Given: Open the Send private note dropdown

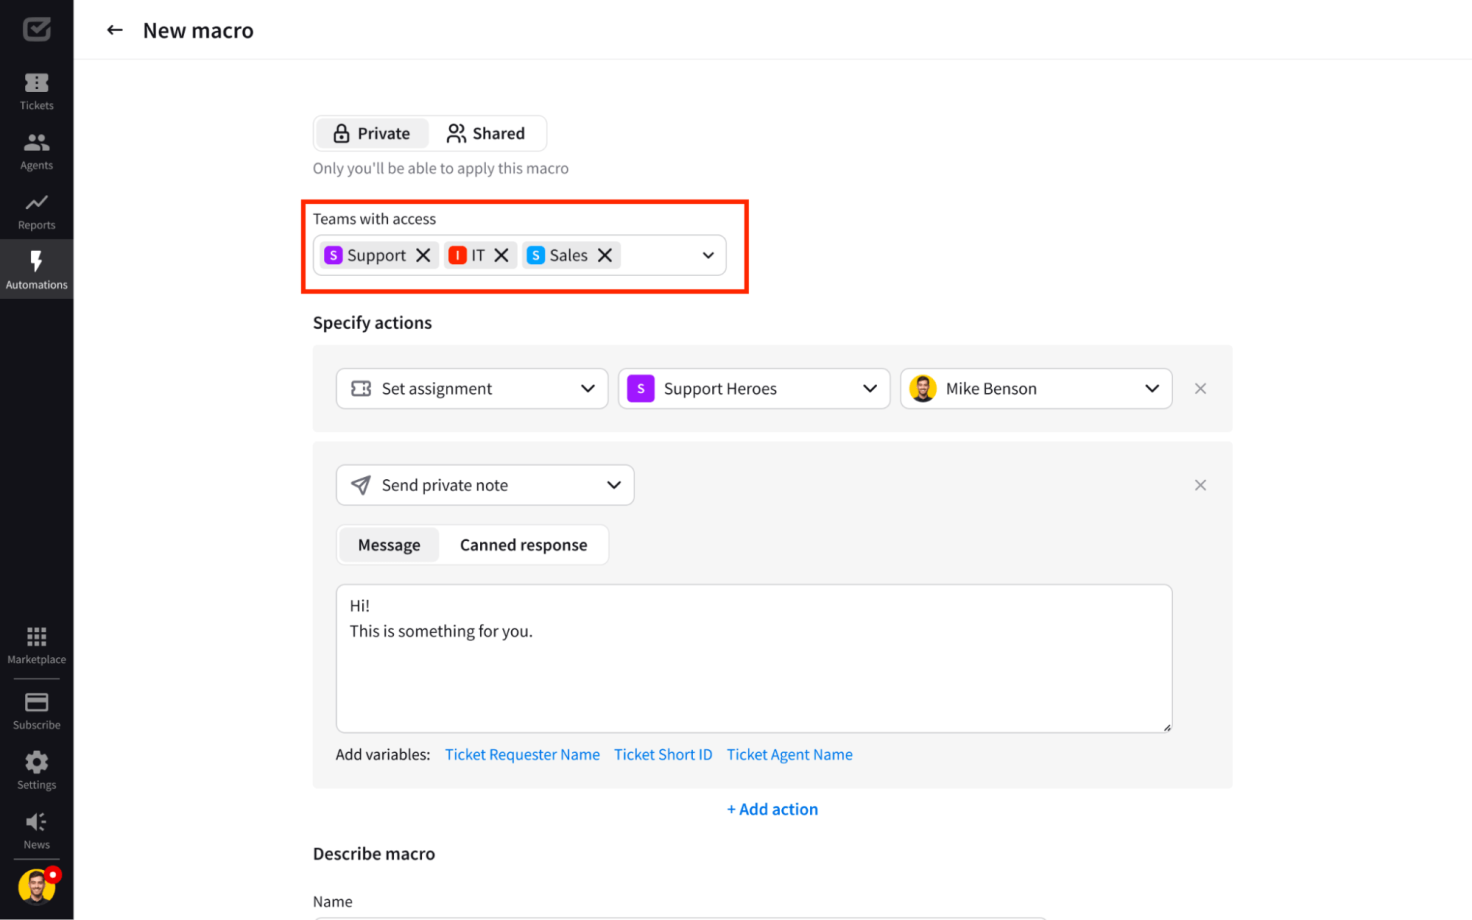Looking at the screenshot, I should [x=485, y=485].
